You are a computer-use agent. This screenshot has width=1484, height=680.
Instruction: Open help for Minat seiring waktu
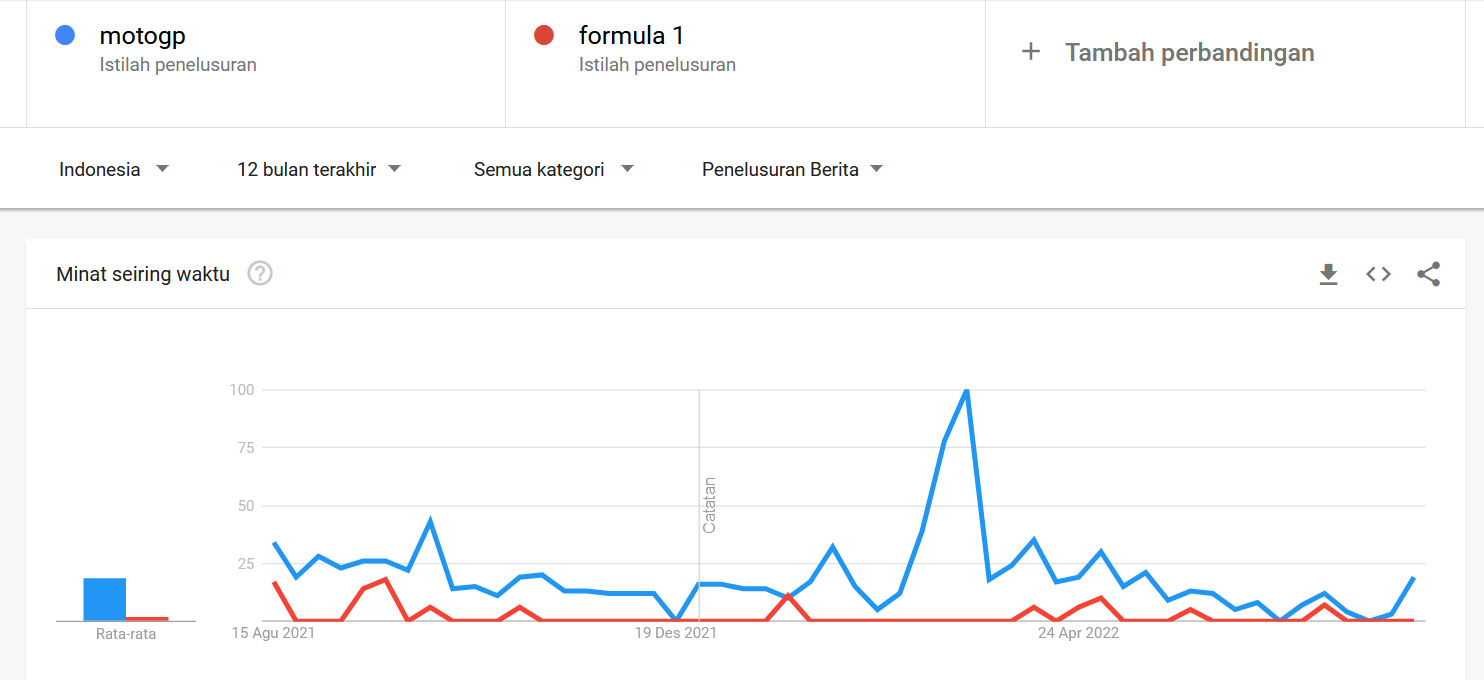point(260,273)
